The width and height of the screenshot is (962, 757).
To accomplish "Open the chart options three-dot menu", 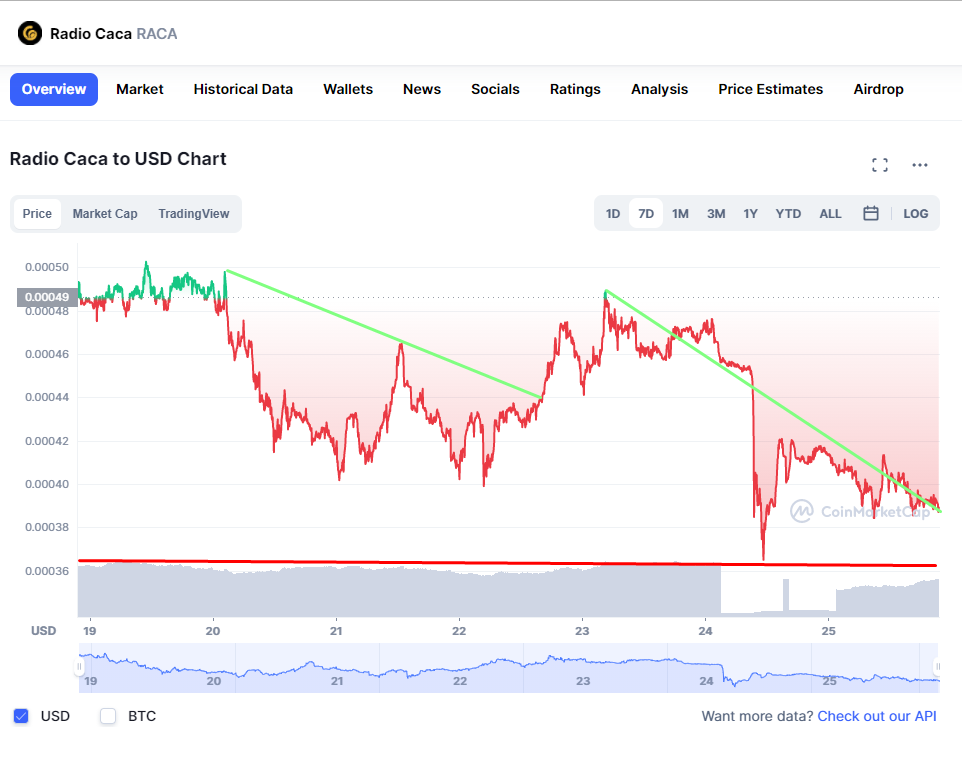I will (920, 164).
